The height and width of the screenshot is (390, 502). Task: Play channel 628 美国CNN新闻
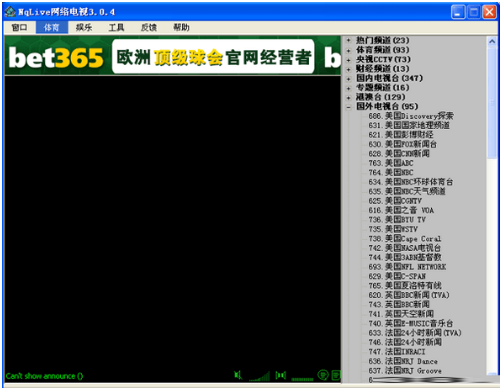tap(399, 154)
